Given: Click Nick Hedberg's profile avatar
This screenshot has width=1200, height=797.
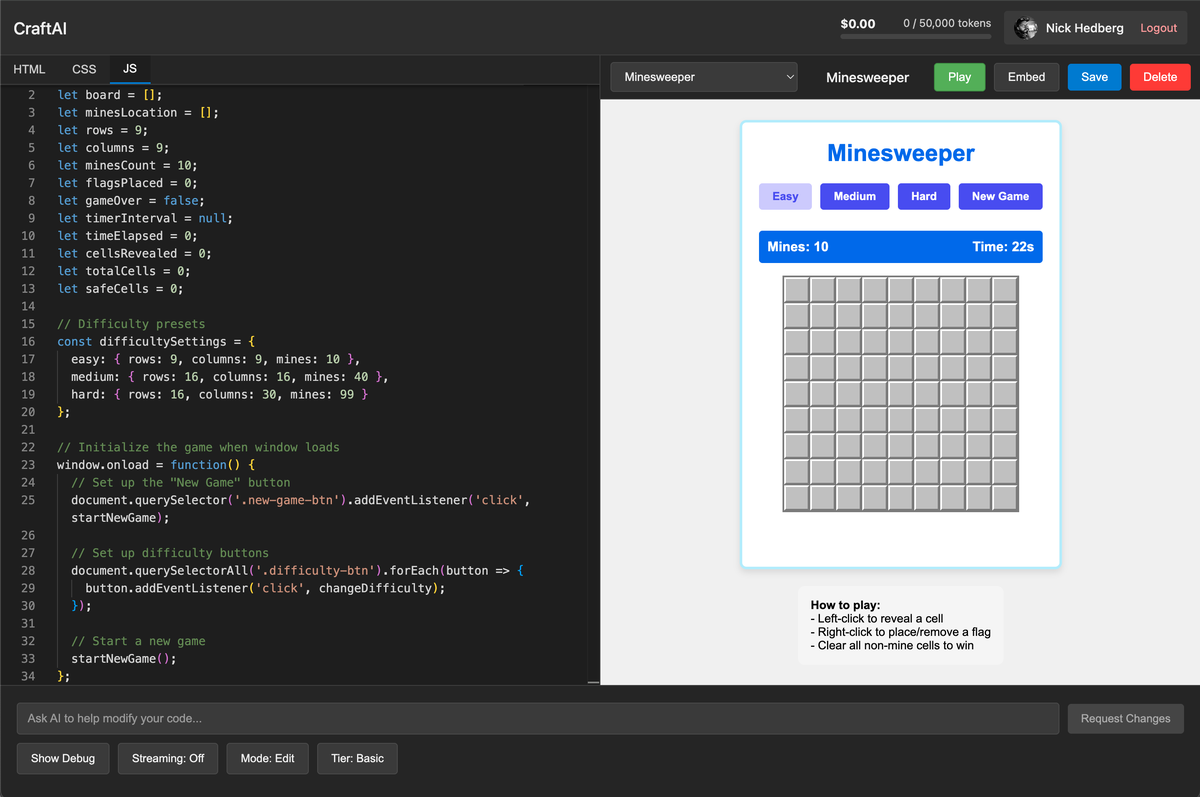Looking at the screenshot, I should click(x=1026, y=28).
